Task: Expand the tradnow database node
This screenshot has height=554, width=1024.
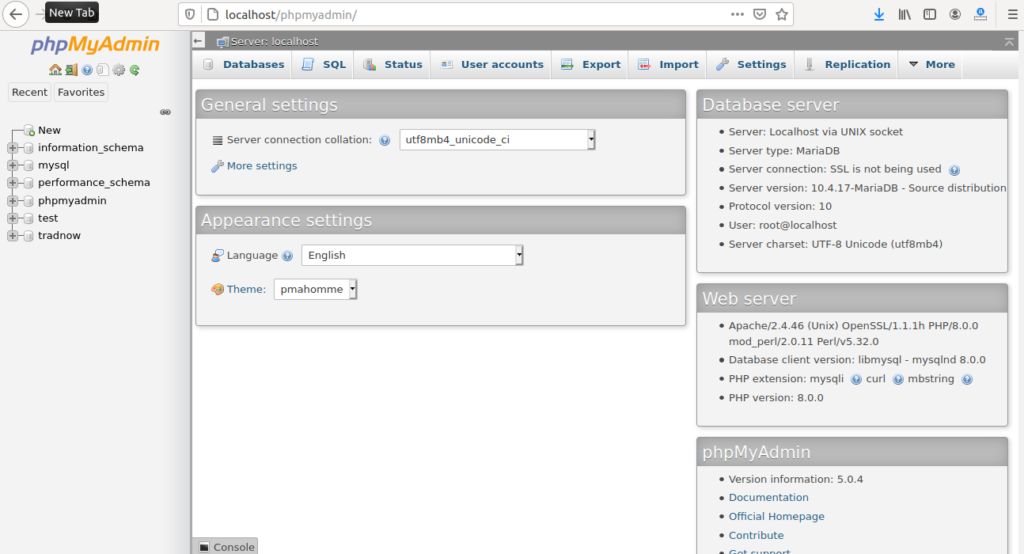Action: [x=12, y=236]
